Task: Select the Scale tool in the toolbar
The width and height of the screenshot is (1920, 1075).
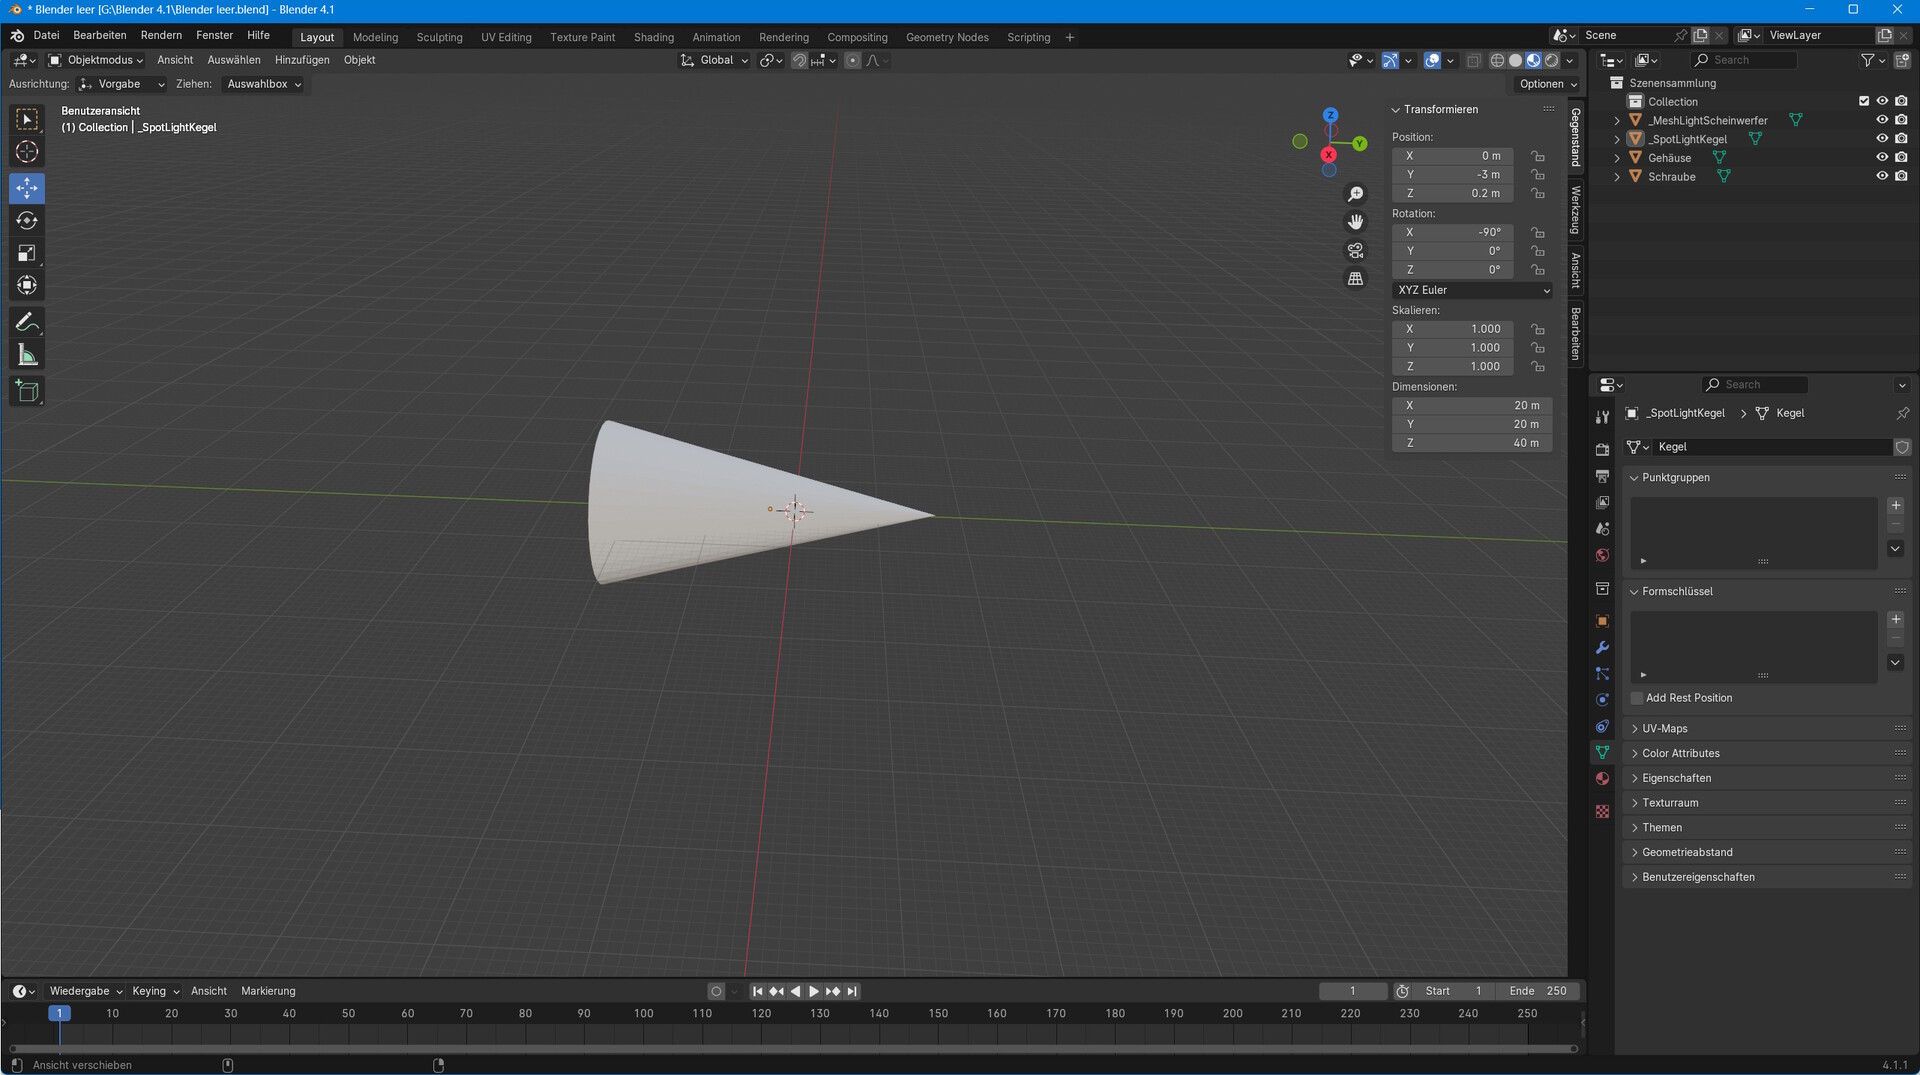Action: pyautogui.click(x=27, y=254)
